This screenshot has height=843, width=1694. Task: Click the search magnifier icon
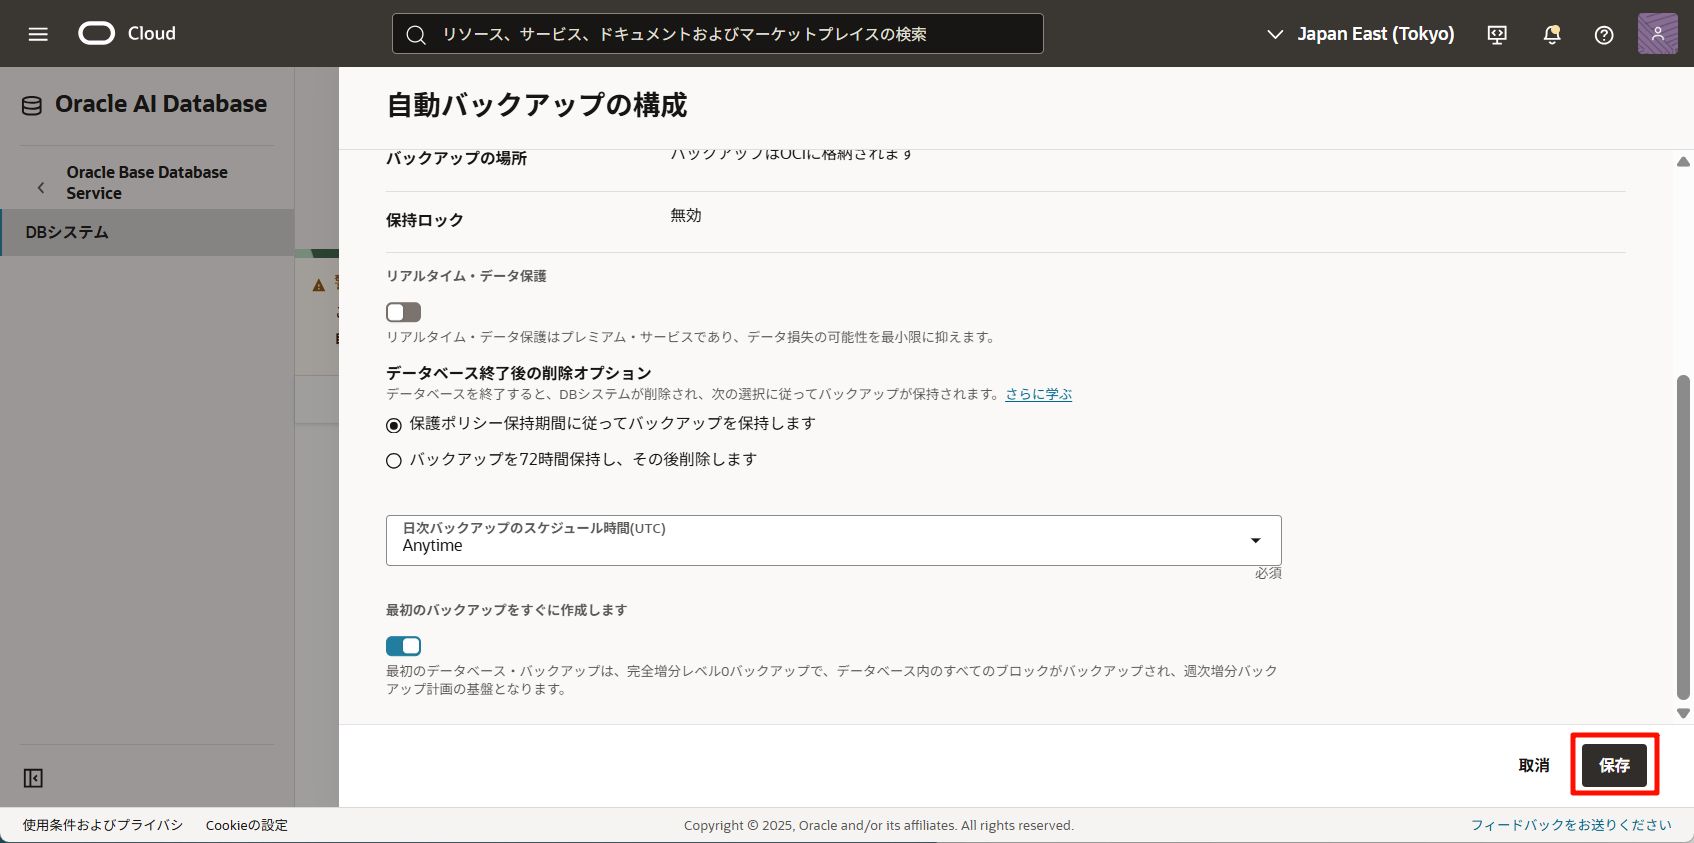click(x=416, y=34)
